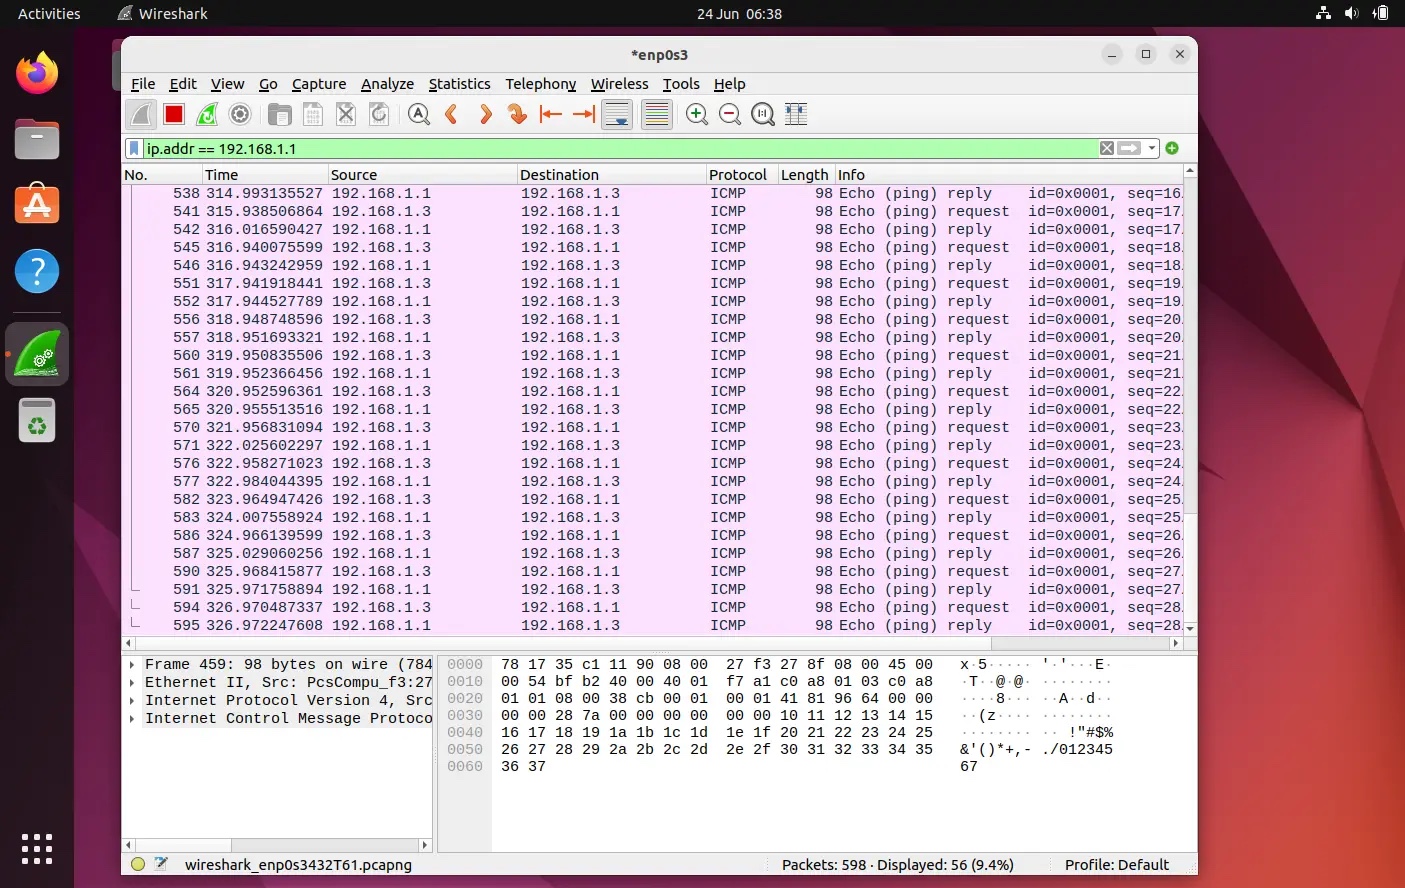The width and height of the screenshot is (1405, 888).
Task: Select the Find packet tool
Action: pos(419,114)
